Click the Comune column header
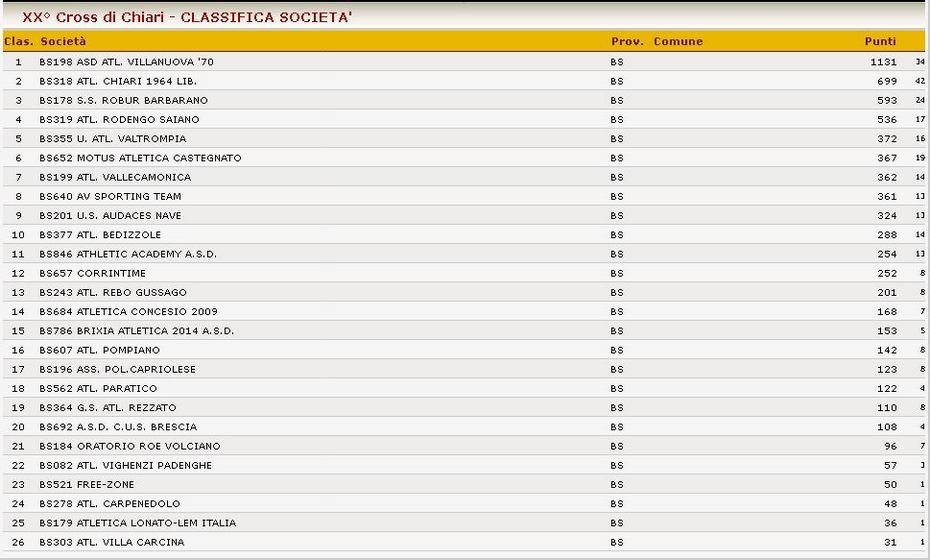The width and height of the screenshot is (930, 560). pos(679,42)
